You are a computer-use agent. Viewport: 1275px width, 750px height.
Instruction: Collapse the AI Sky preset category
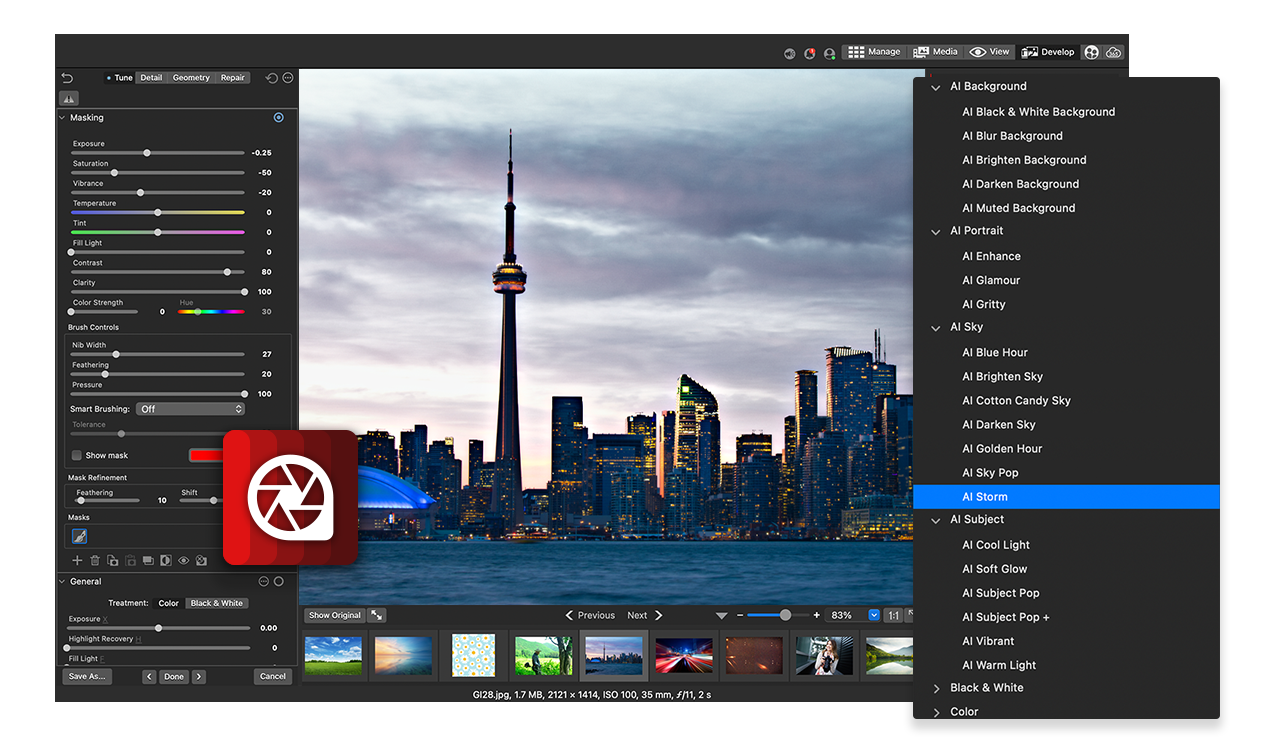[936, 327]
